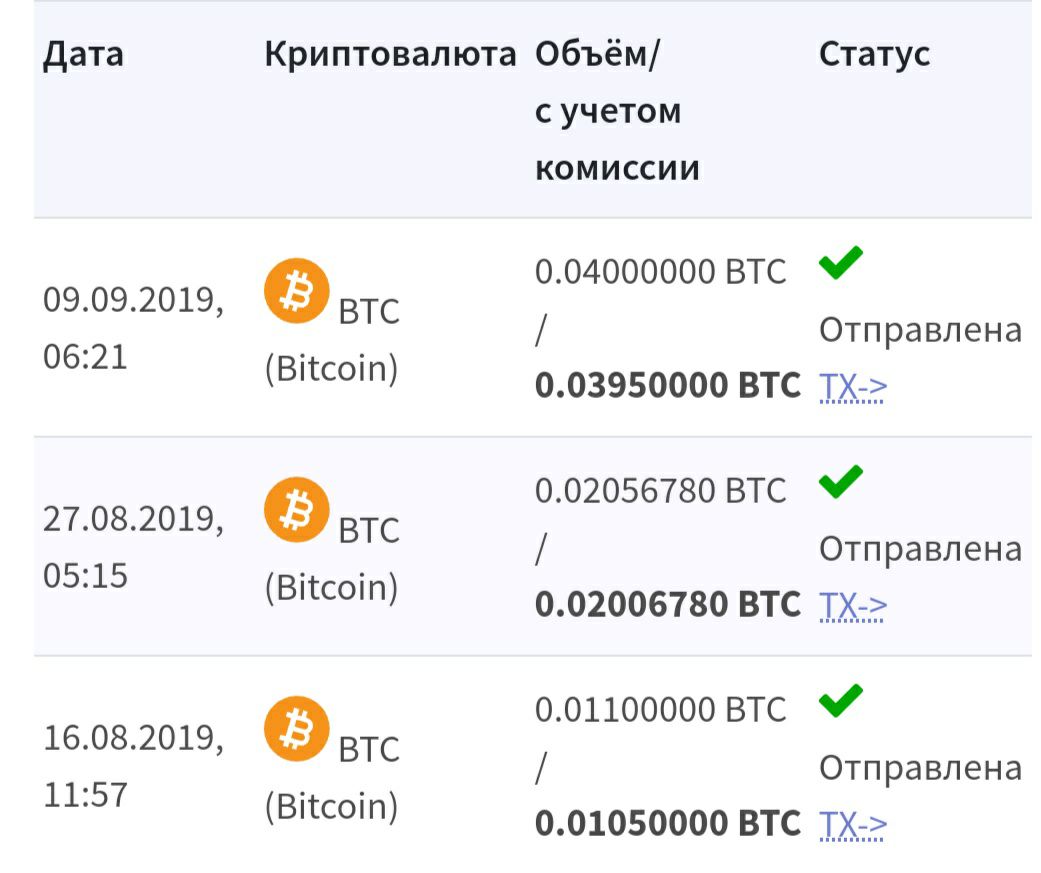Screen dimensions: 1041x873
Task: Click Bitcoin icon in 16.08.2019 row
Action: click(296, 729)
